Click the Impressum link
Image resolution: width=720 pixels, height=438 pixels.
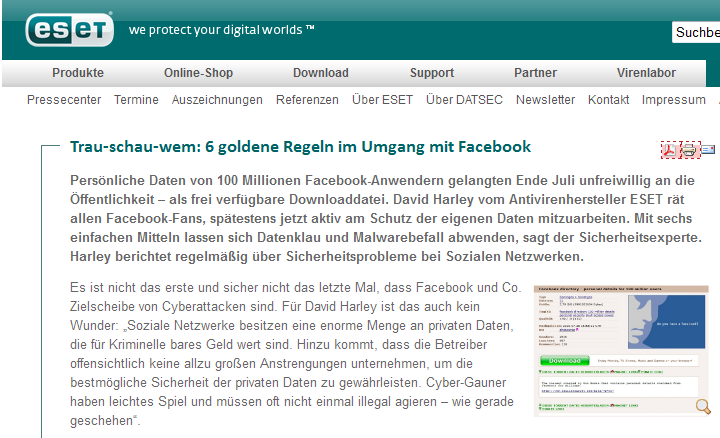[673, 100]
